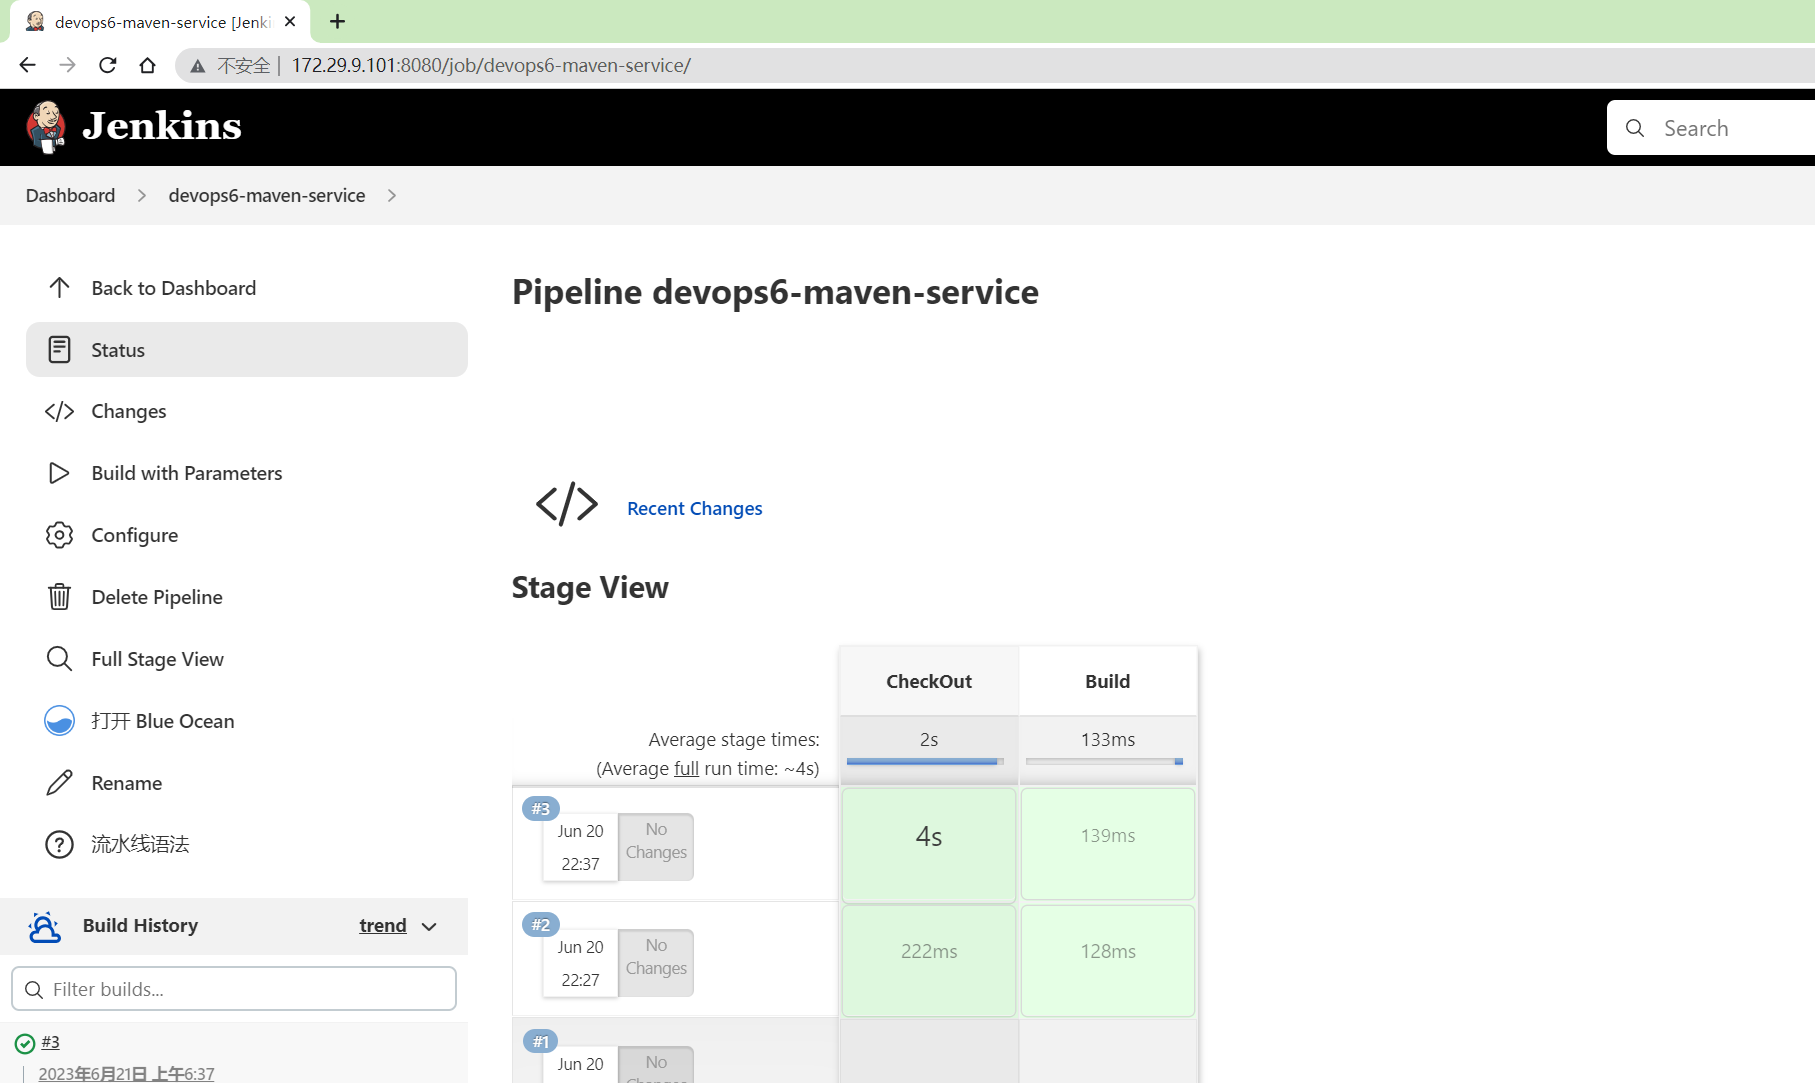Click build #3 CheckOut 4s cell

click(929, 845)
